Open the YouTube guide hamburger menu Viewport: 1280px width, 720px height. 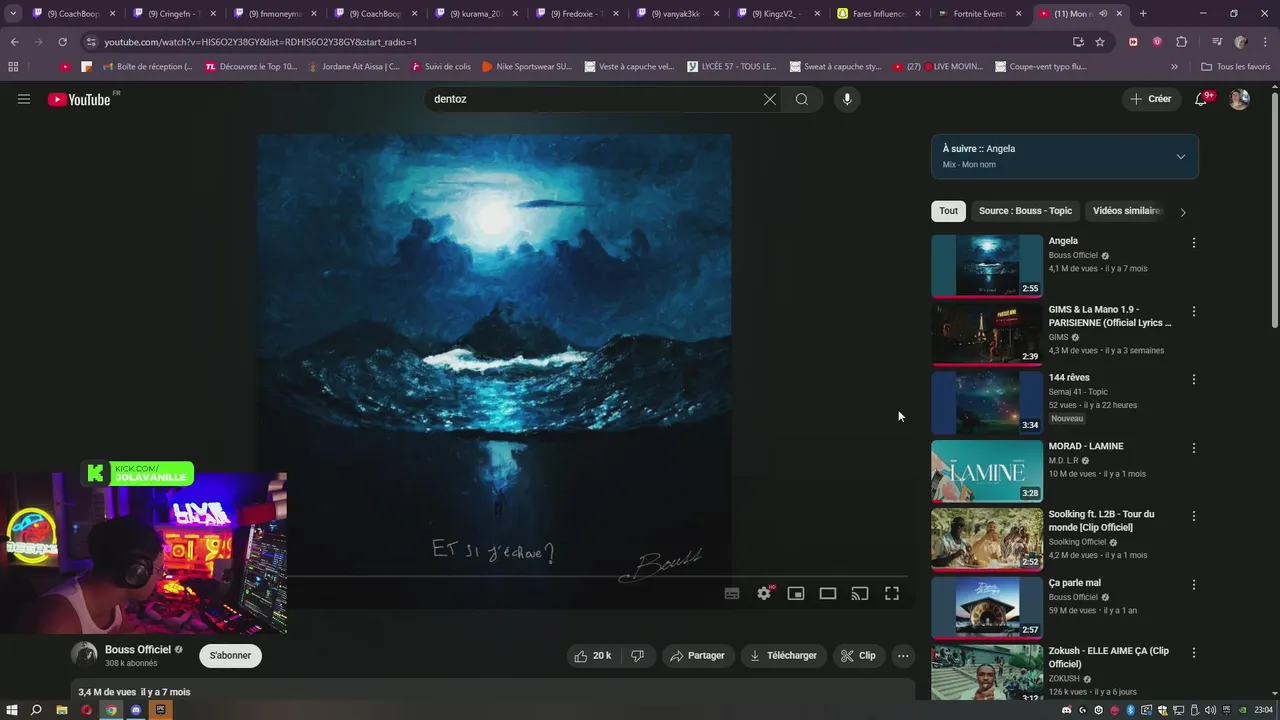point(24,99)
